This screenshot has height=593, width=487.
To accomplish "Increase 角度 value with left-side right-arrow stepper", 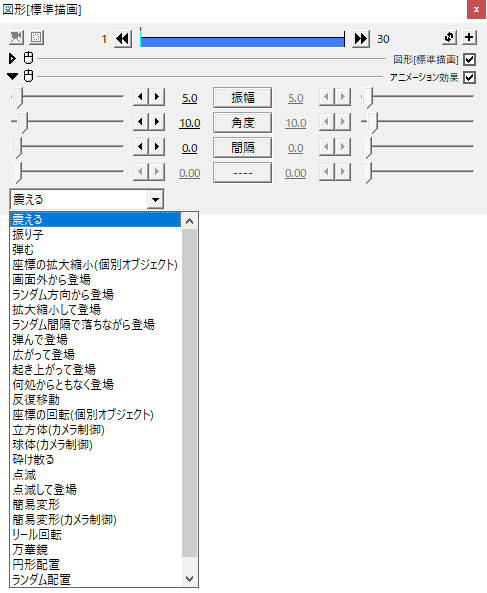I will point(157,122).
